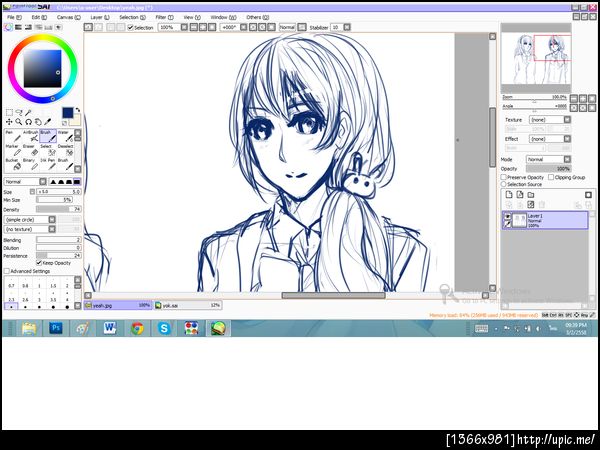Zoom out with the minus button
The image size is (600, 450).
tap(574, 98)
